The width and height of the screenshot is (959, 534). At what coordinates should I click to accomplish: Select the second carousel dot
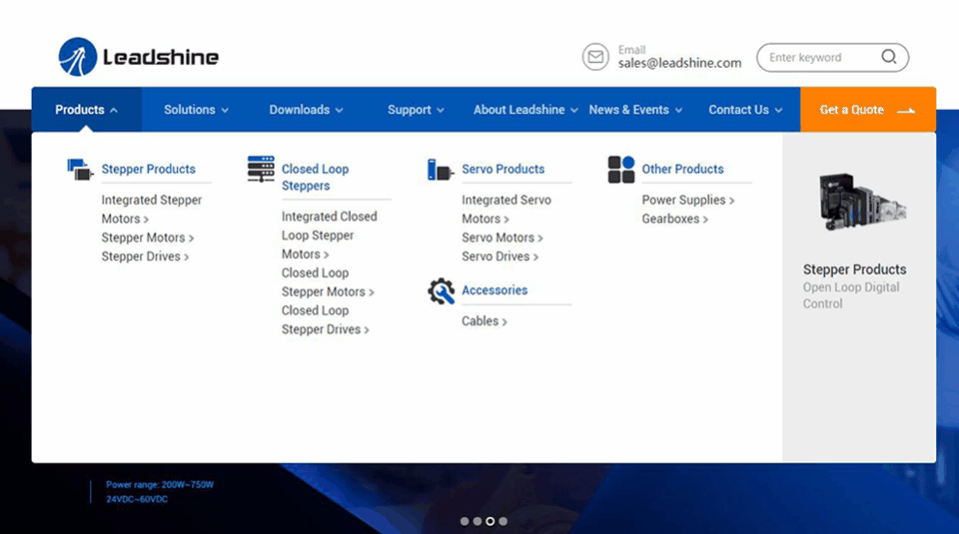477,521
